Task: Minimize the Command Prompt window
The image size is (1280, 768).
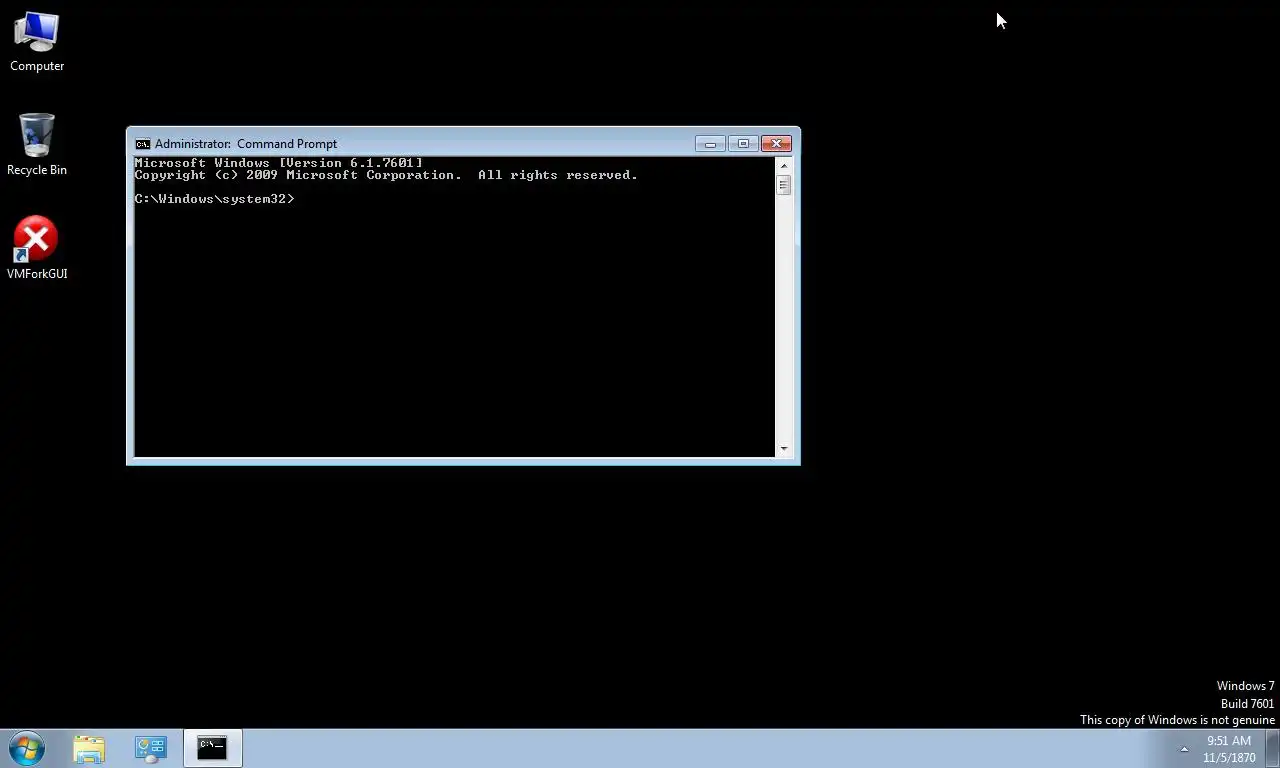Action: (710, 144)
